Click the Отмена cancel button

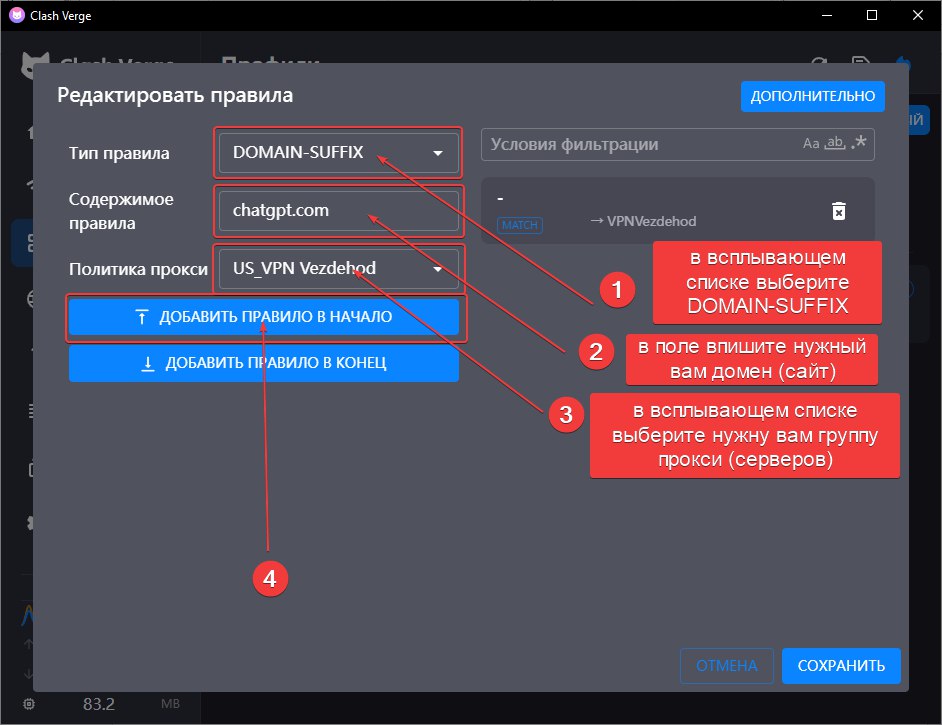click(726, 666)
